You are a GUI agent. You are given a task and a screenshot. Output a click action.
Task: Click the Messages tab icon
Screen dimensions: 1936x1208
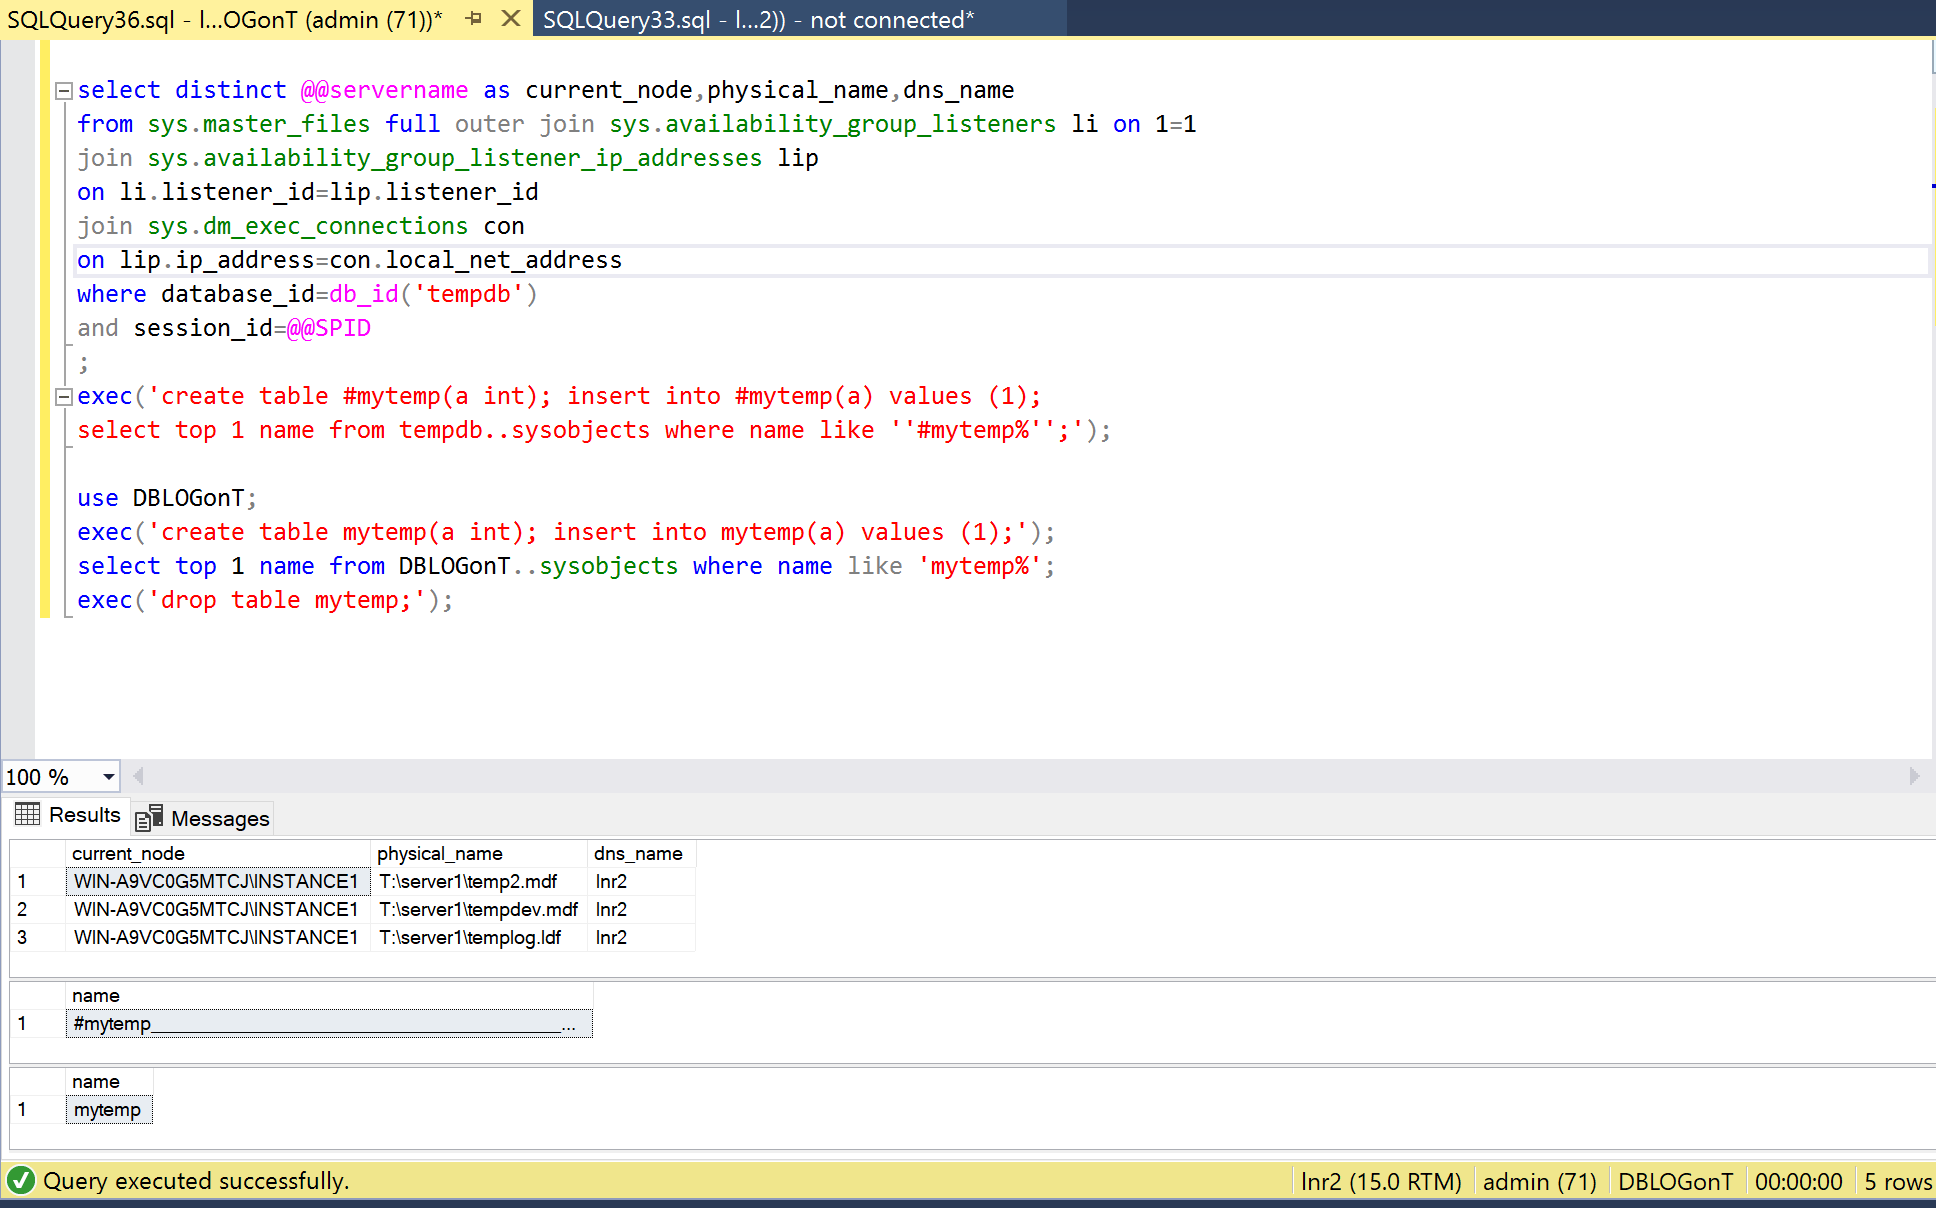[149, 819]
